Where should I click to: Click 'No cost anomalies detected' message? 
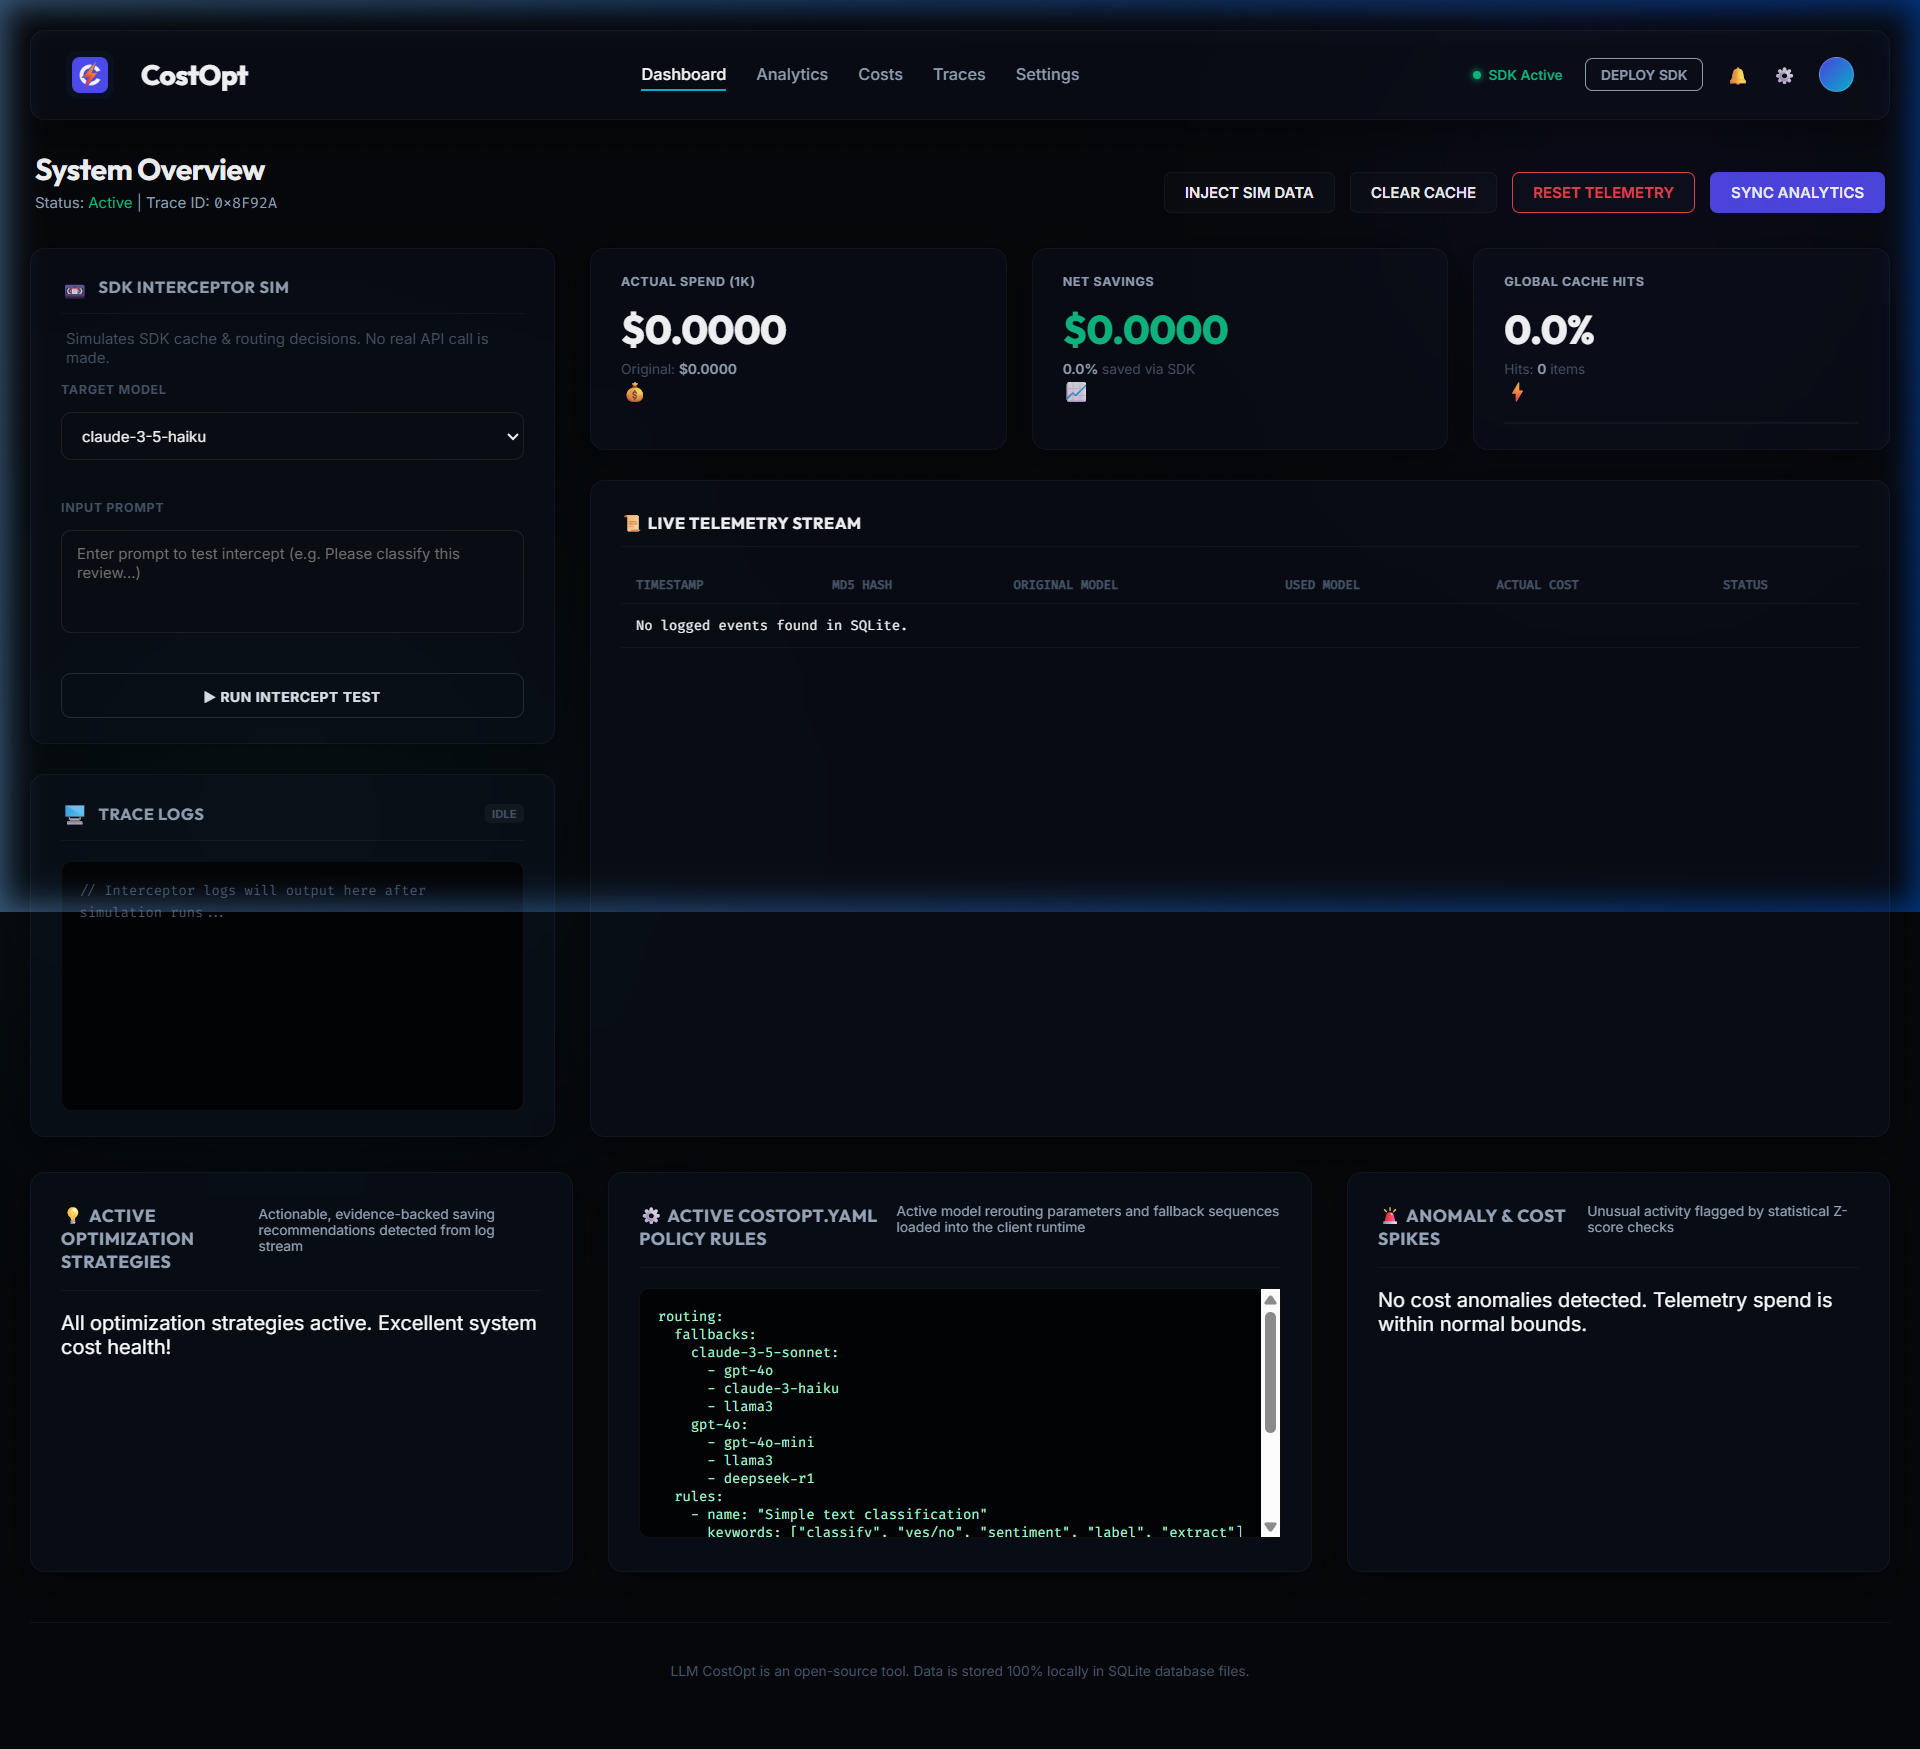coord(1605,1312)
